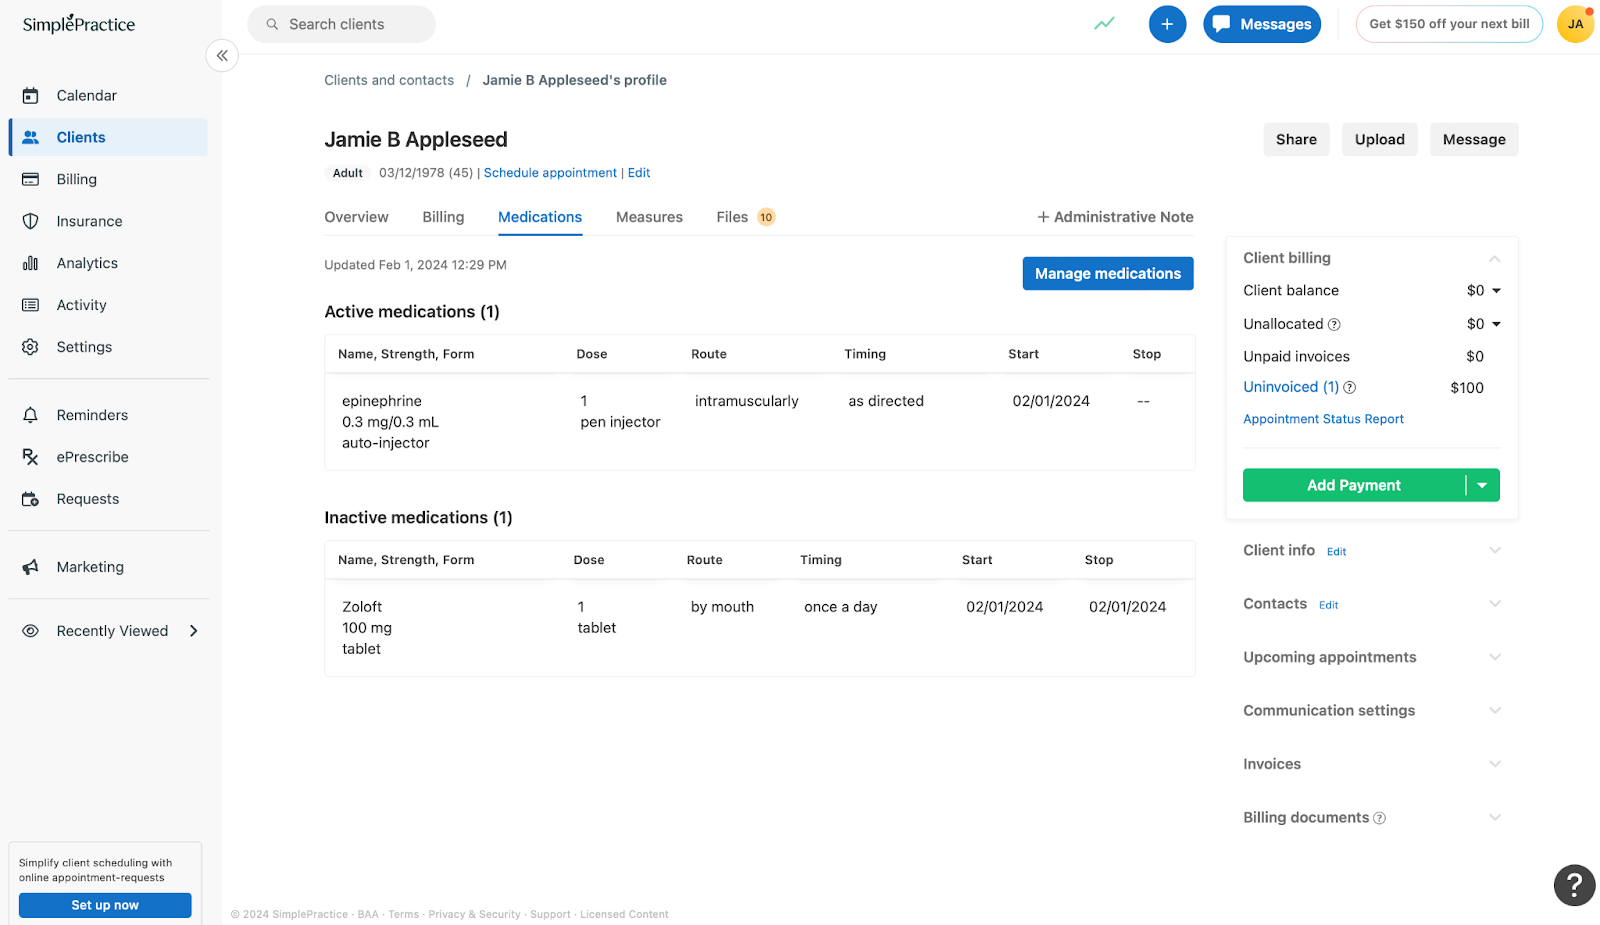The image size is (1600, 925).
Task: Open the Uninvoiced (1) link
Action: [1290, 387]
